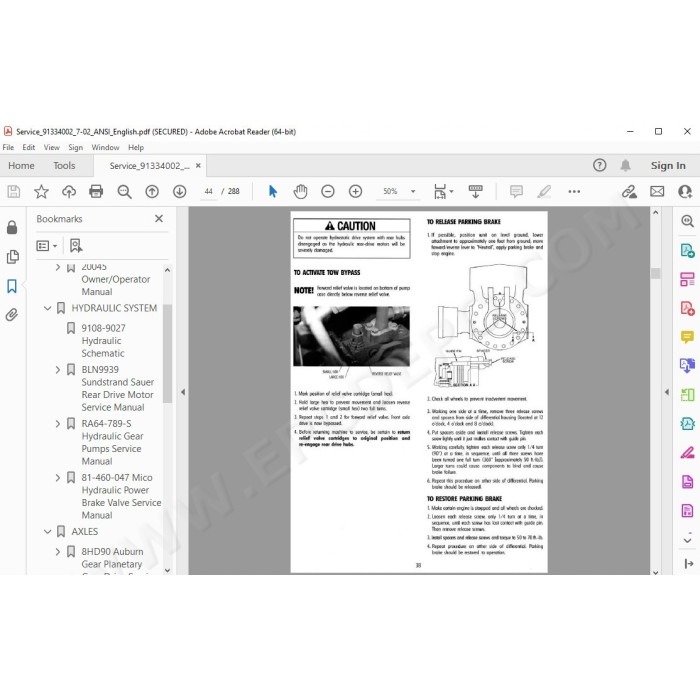Viewport: 700px width, 700px height.
Task: Open the Window menu
Action: [105, 147]
